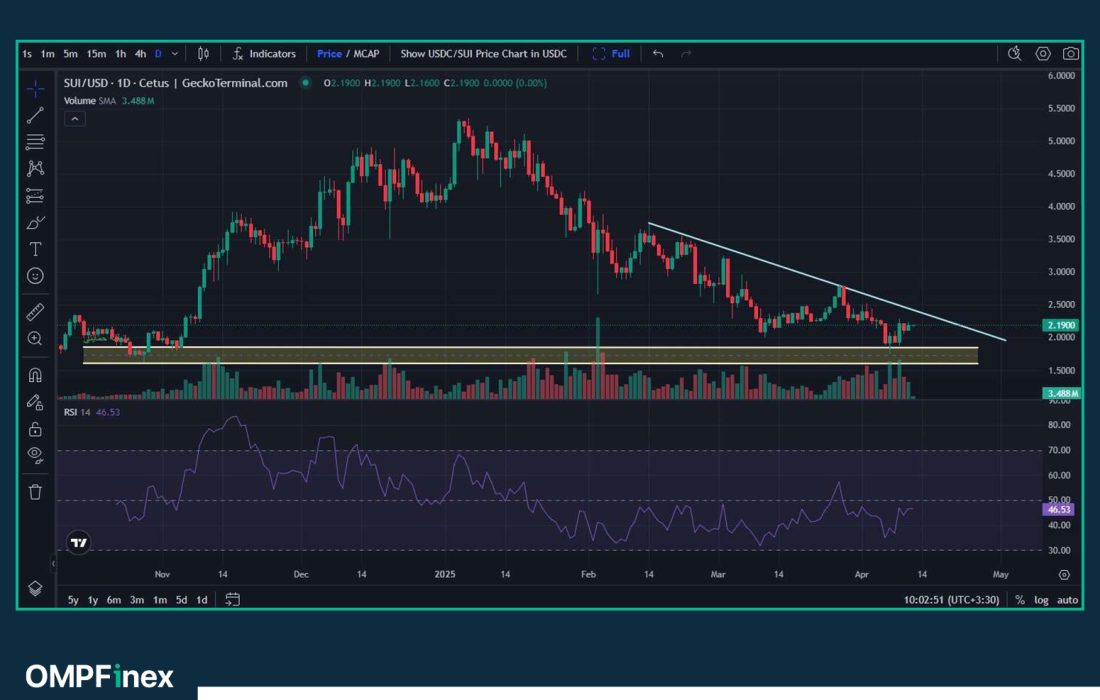Select the ruler measure tool
Screen dimensions: 1100x700
pos(35,313)
